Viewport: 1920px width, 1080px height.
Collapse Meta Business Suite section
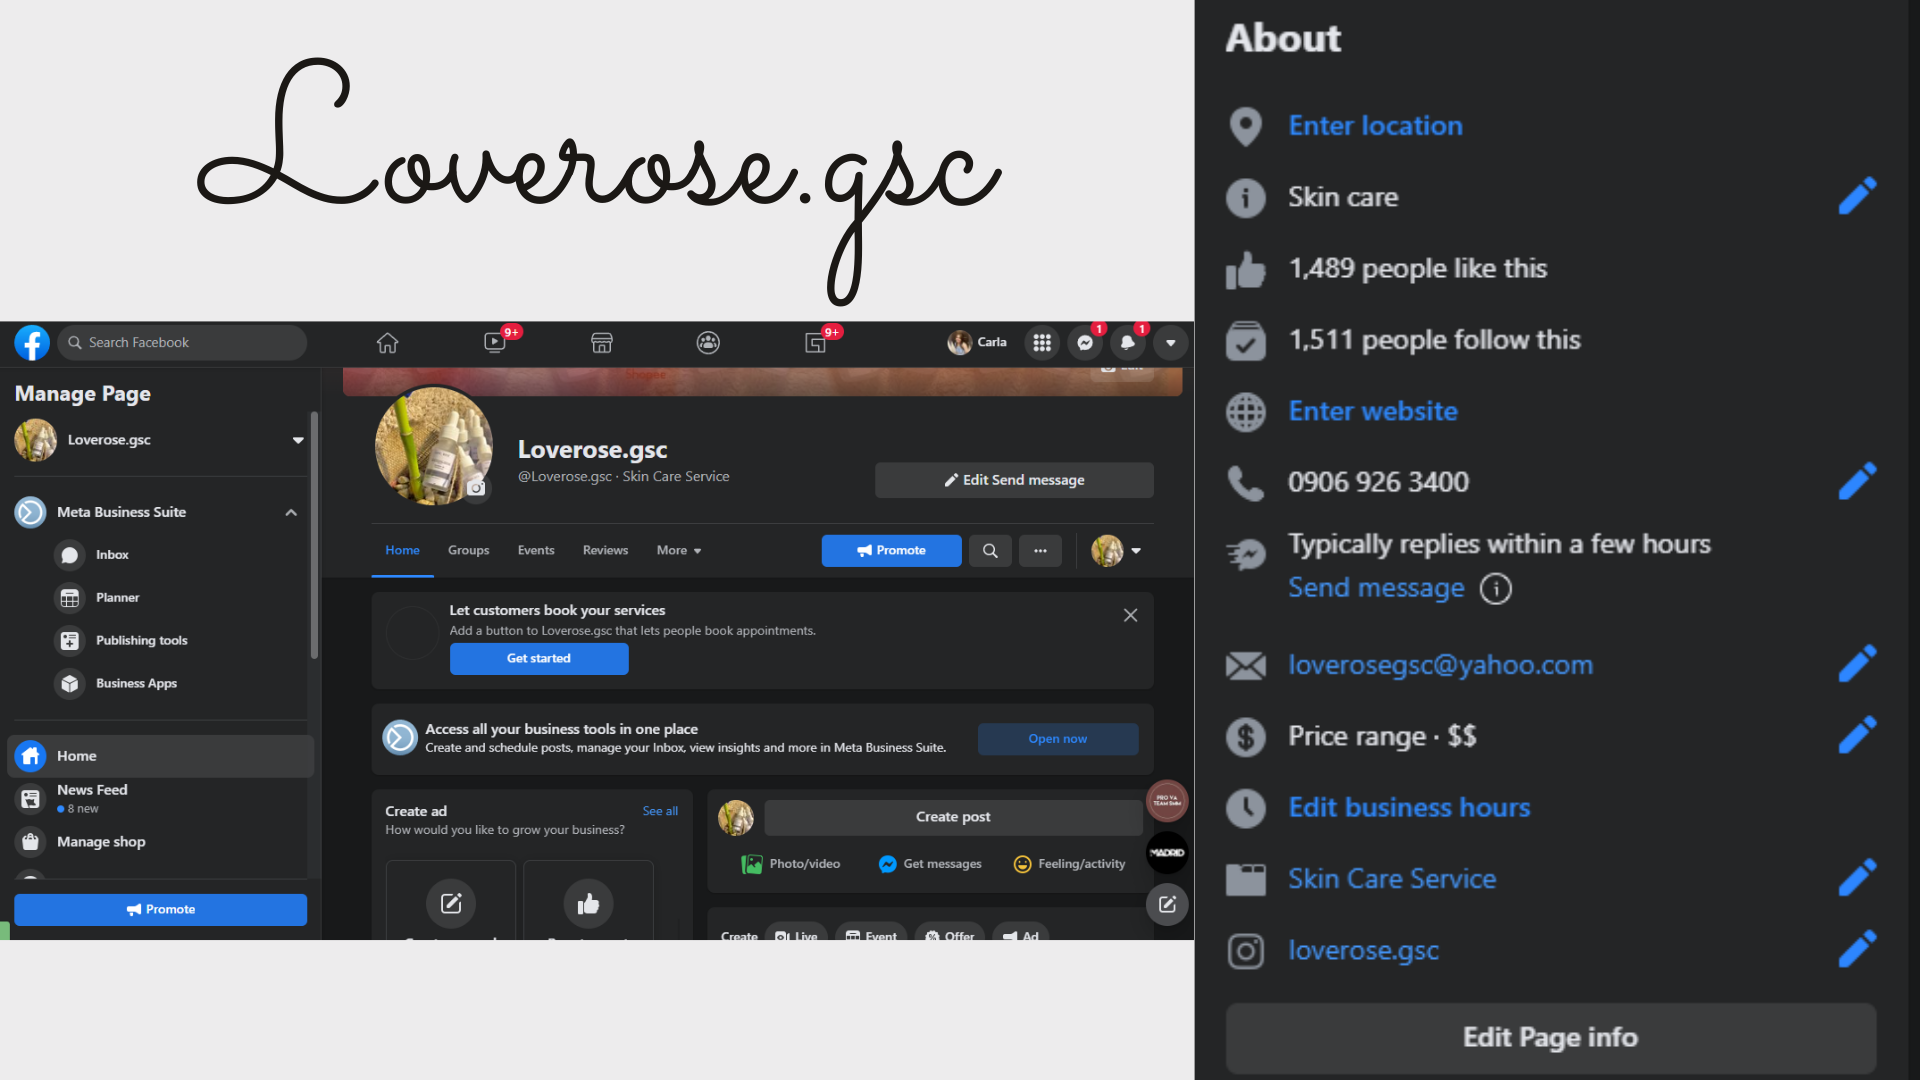[x=291, y=512]
